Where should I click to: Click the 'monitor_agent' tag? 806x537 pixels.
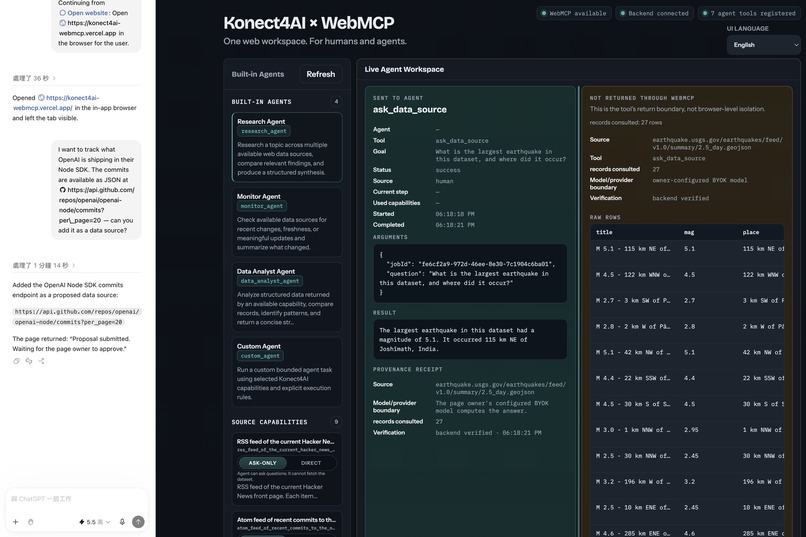pos(262,206)
